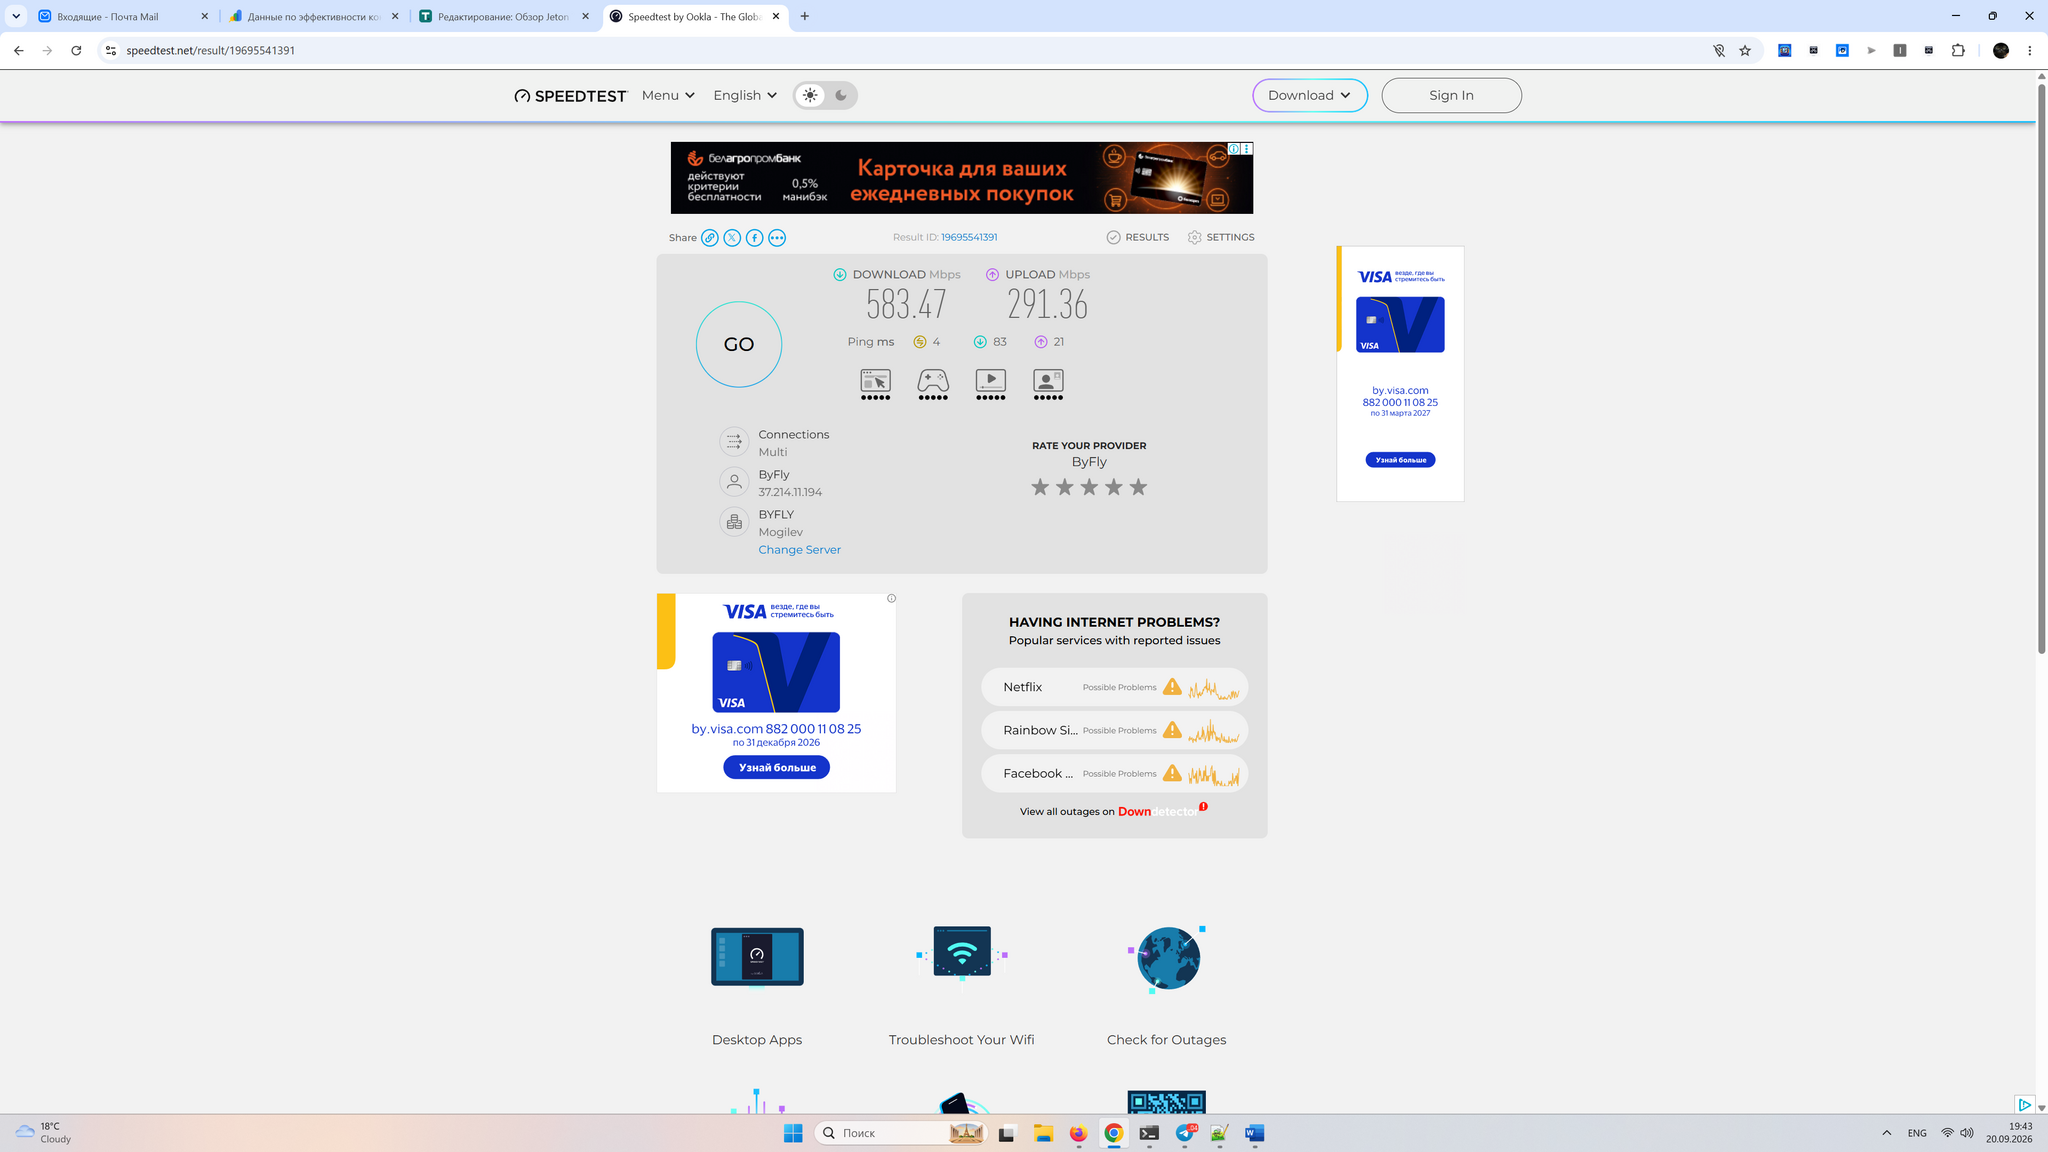The width and height of the screenshot is (2048, 1152).
Task: Expand the Menu dropdown
Action: (668, 95)
